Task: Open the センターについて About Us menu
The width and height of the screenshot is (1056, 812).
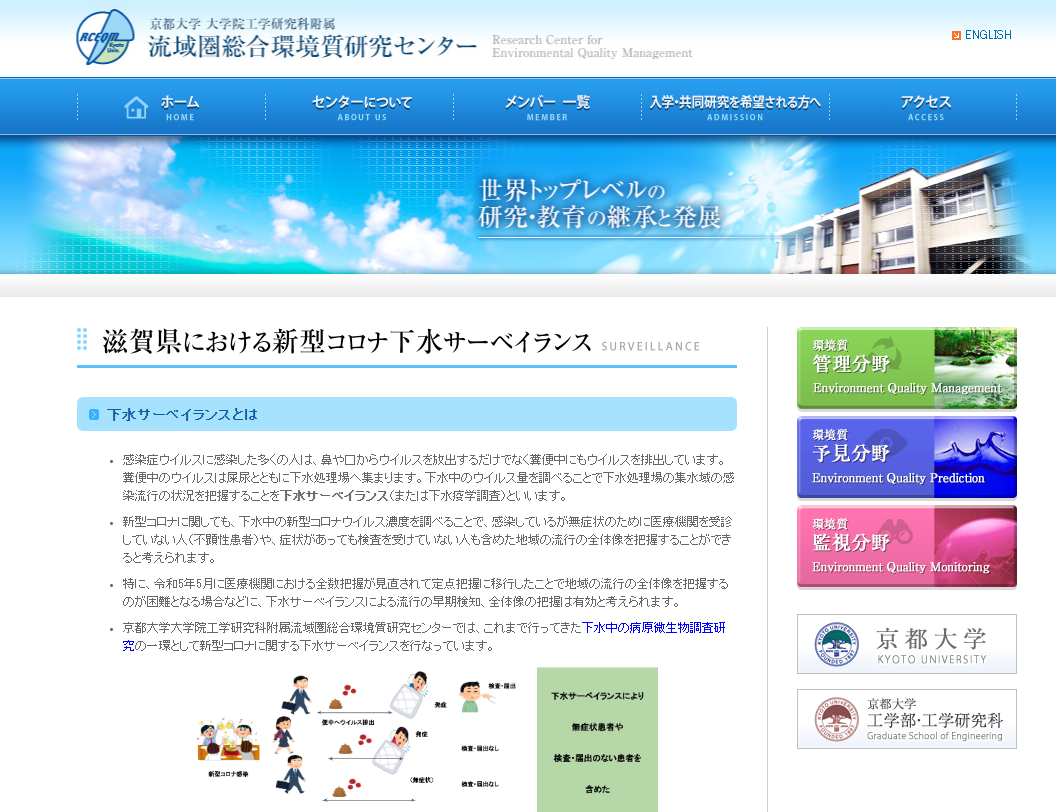Action: pyautogui.click(x=361, y=107)
